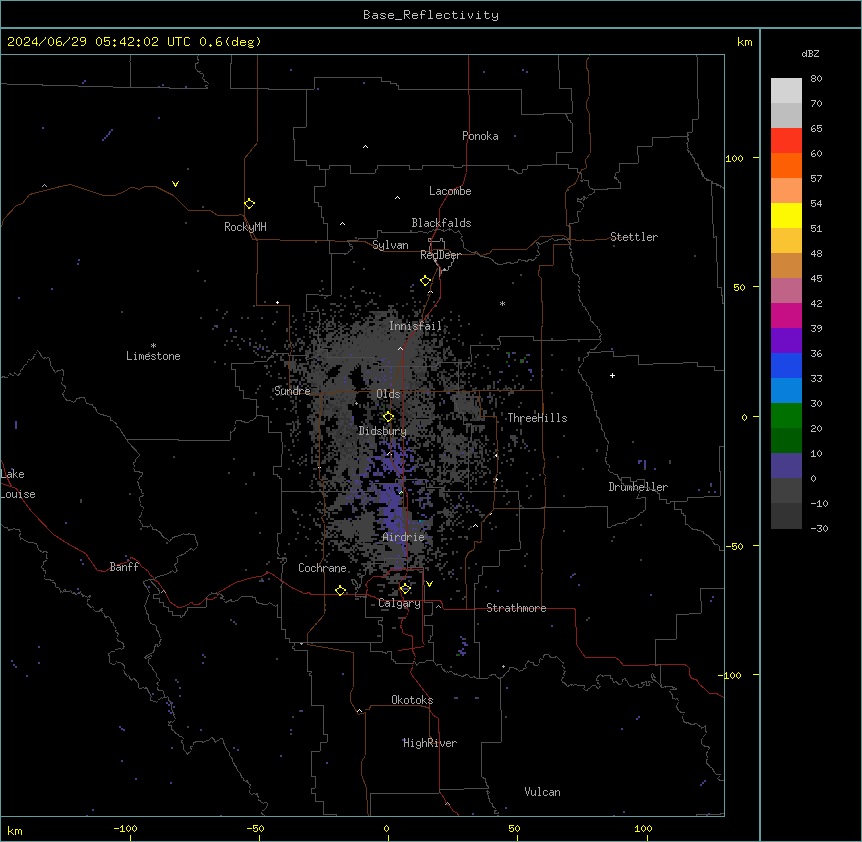Click the Banff label
The height and width of the screenshot is (842, 862).
click(x=124, y=567)
